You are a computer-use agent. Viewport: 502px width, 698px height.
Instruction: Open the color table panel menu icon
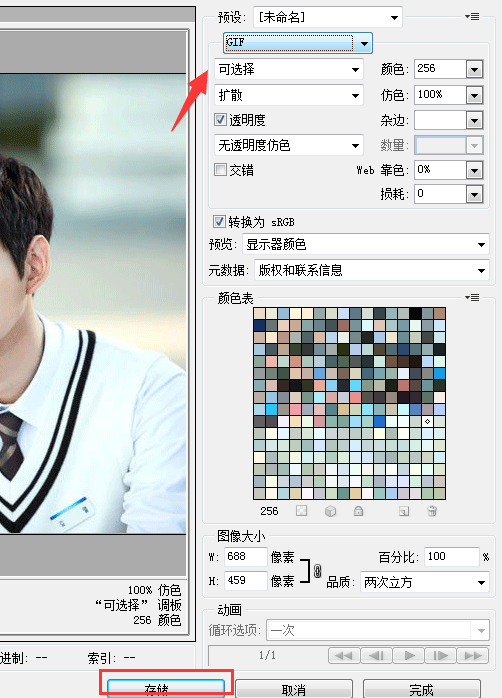[x=472, y=297]
